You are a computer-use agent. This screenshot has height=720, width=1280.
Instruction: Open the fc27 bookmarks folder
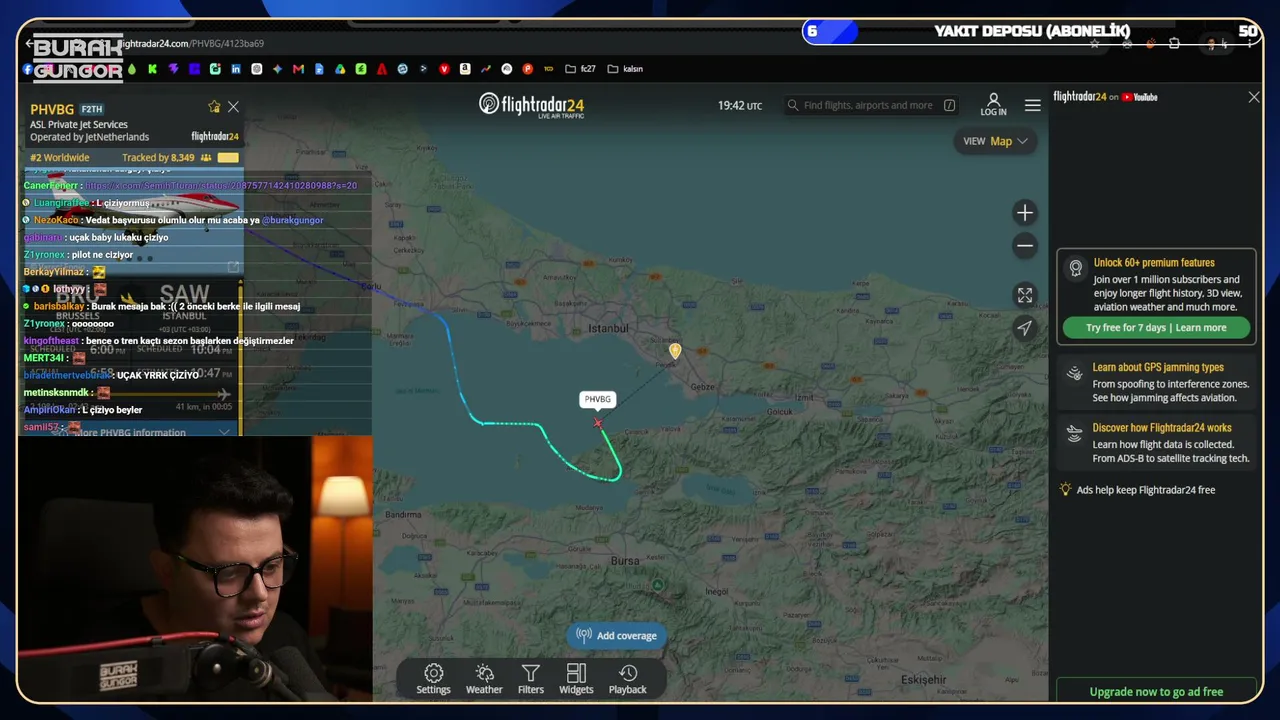click(x=580, y=69)
